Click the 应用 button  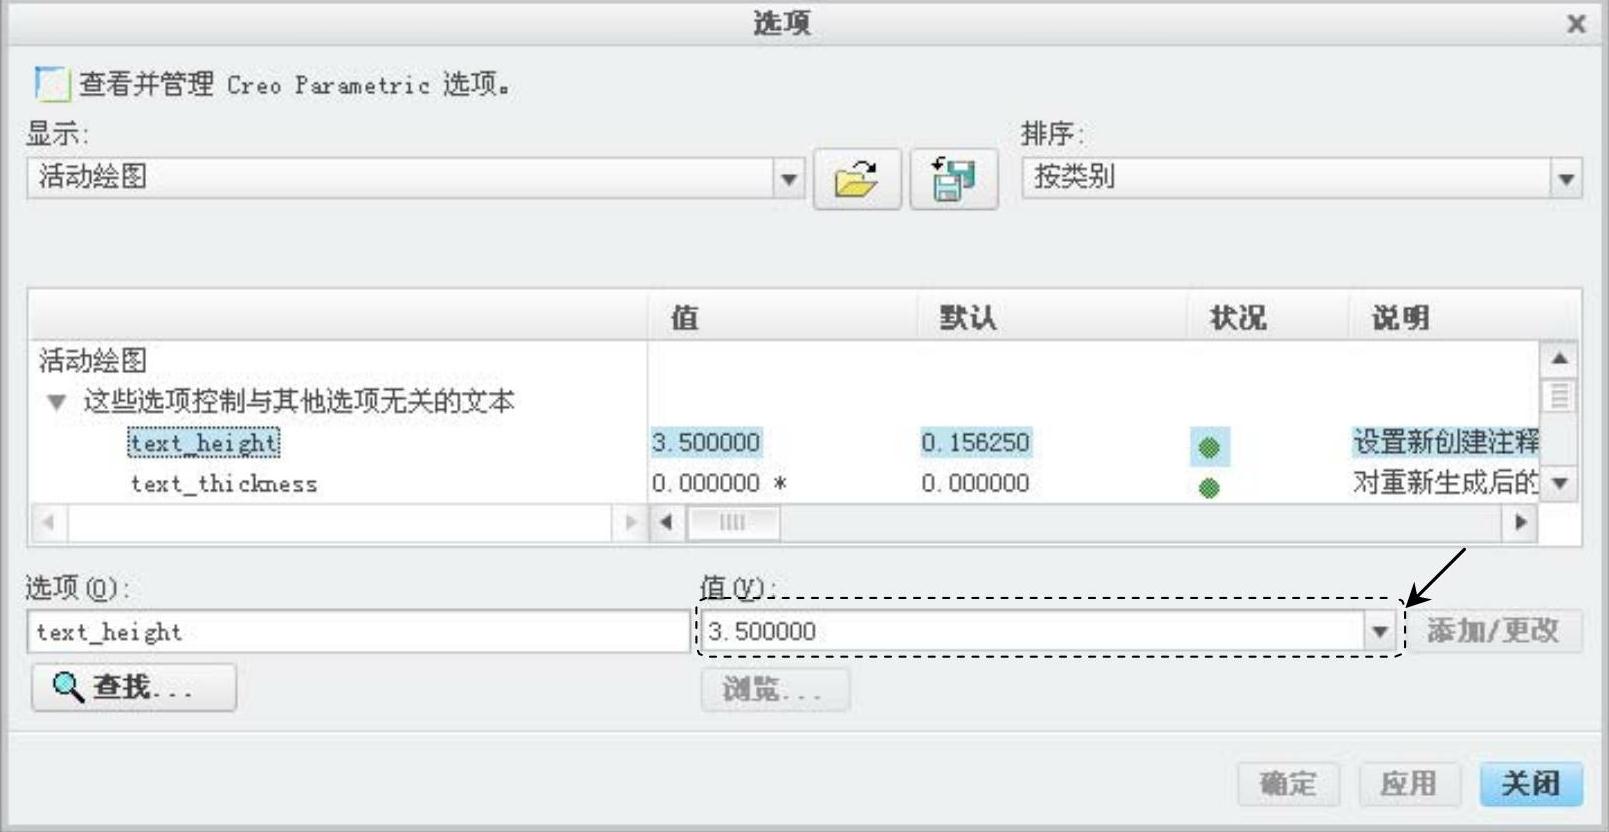(1409, 783)
